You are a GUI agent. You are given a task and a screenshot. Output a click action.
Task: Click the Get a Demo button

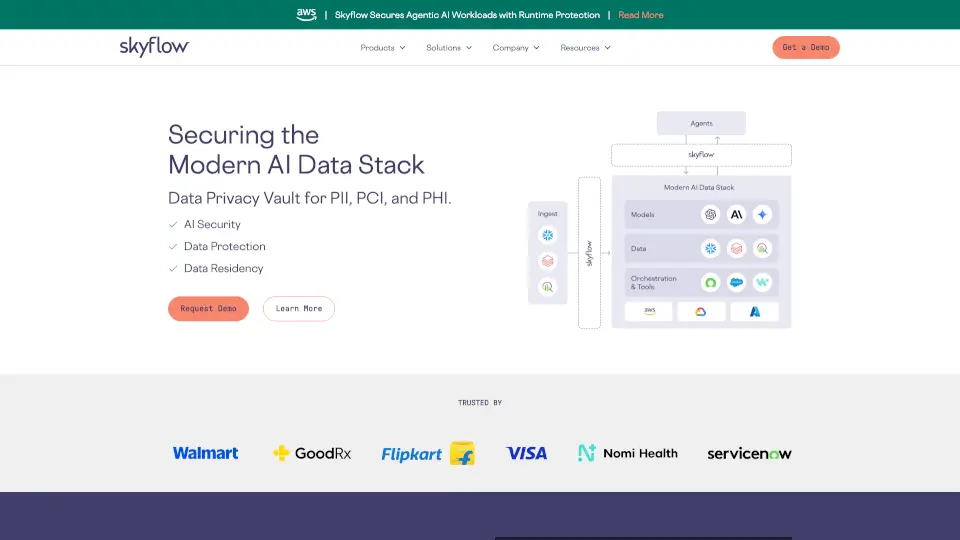point(805,48)
